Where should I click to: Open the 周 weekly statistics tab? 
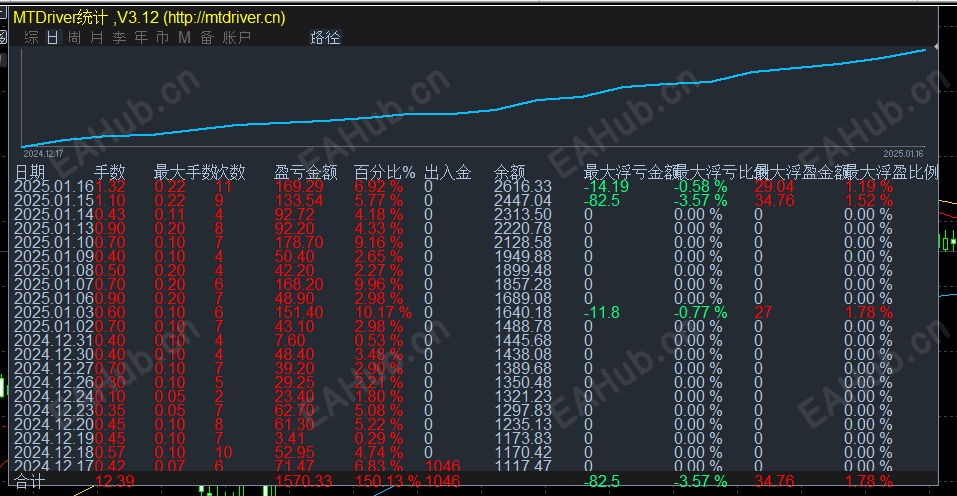click(x=75, y=37)
